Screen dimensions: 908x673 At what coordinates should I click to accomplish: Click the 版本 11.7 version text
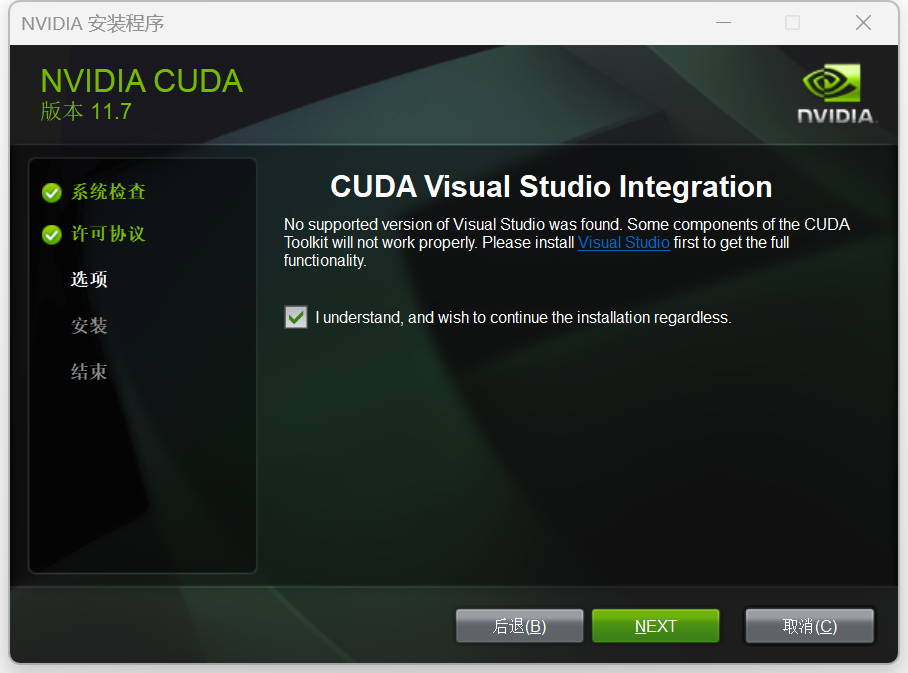coord(86,111)
